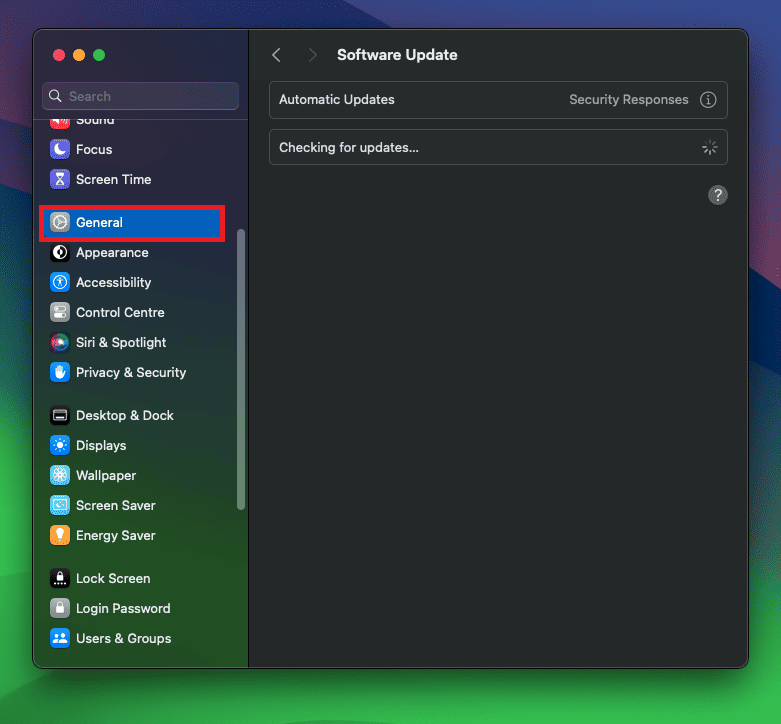Select Focus in the sidebar
The image size is (781, 724).
pos(132,149)
